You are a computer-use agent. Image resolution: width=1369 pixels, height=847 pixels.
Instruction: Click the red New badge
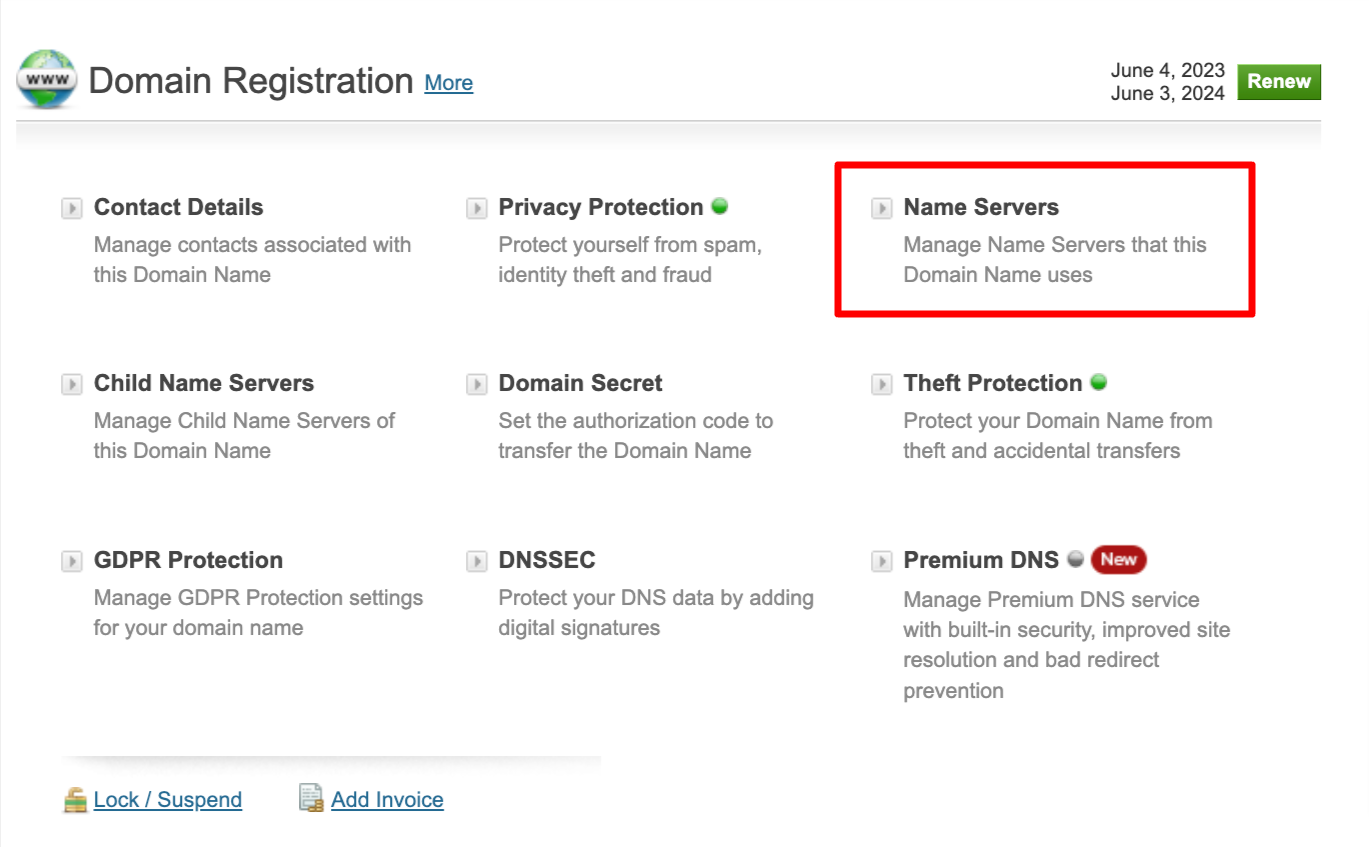(1118, 560)
